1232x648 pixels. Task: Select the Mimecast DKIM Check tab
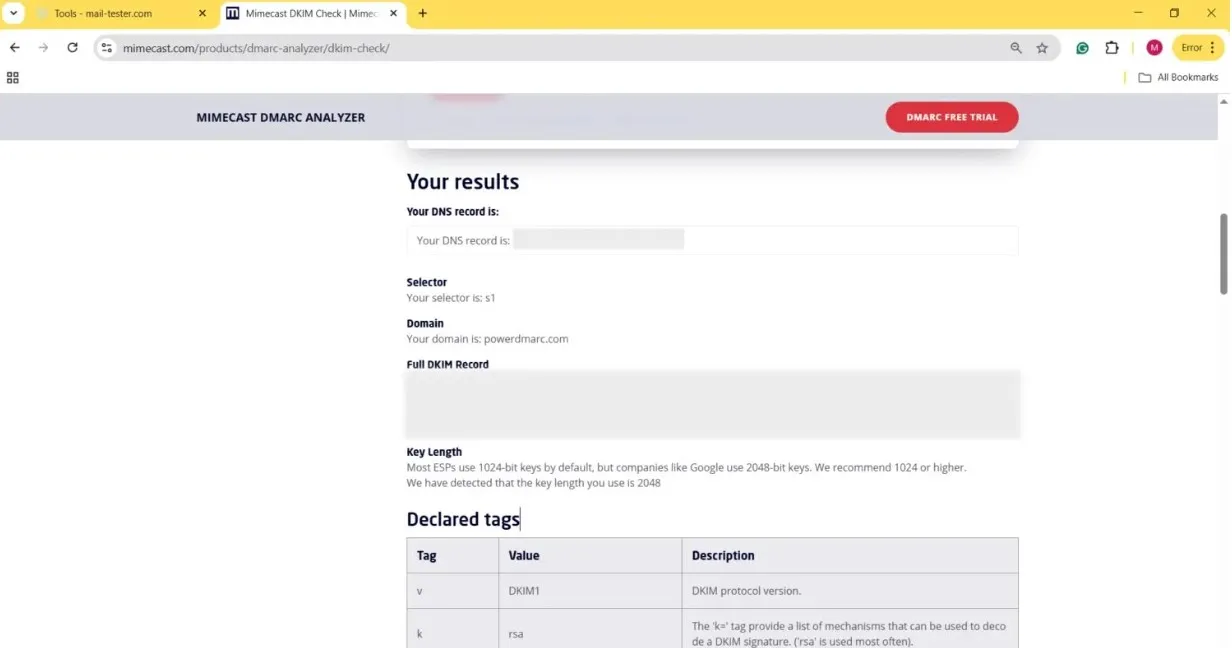310,14
